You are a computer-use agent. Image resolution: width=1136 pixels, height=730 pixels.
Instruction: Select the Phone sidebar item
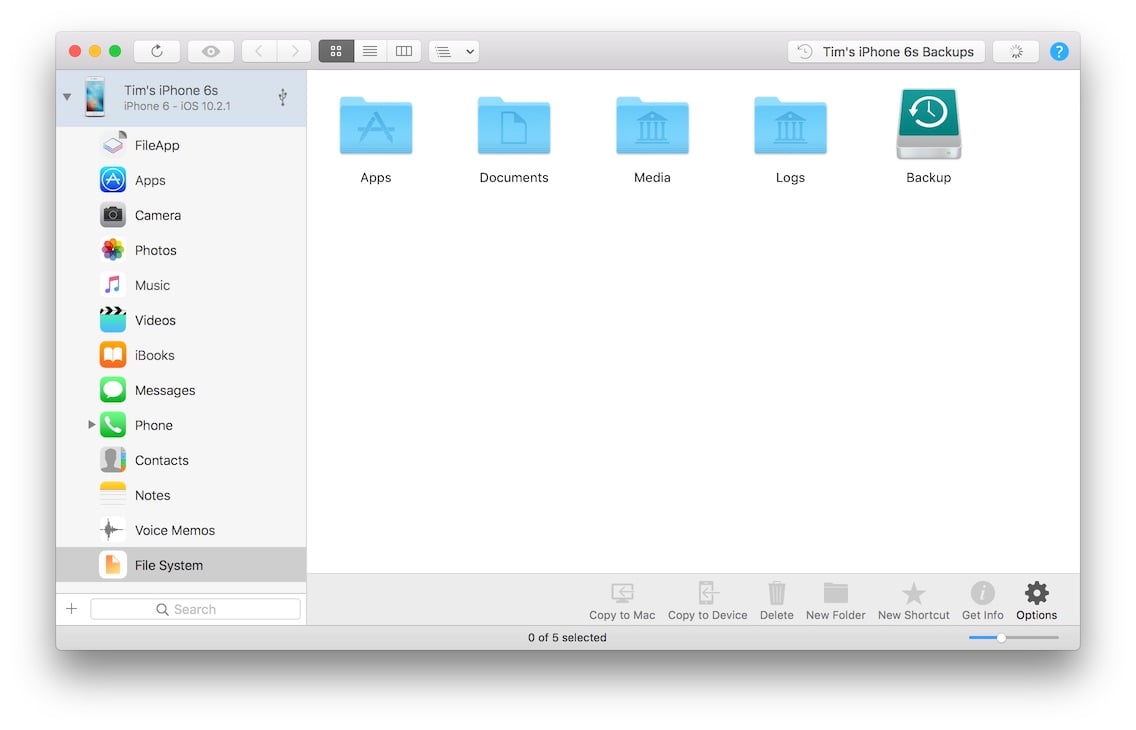[x=181, y=425]
